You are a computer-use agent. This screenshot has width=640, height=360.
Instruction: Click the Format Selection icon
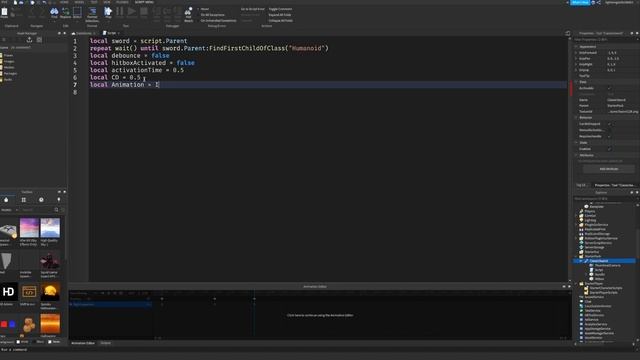pos(92,11)
